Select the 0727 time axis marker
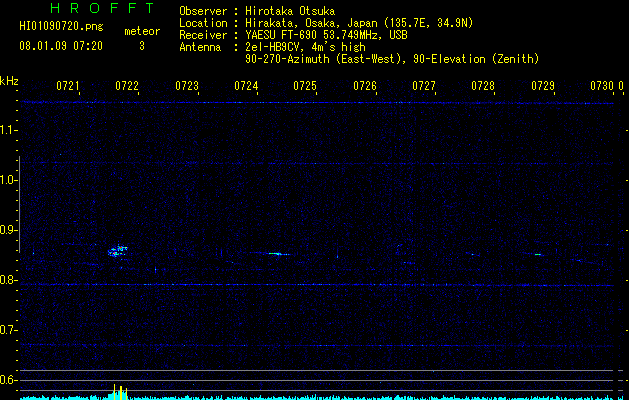This screenshot has height=400, width=629. click(424, 86)
